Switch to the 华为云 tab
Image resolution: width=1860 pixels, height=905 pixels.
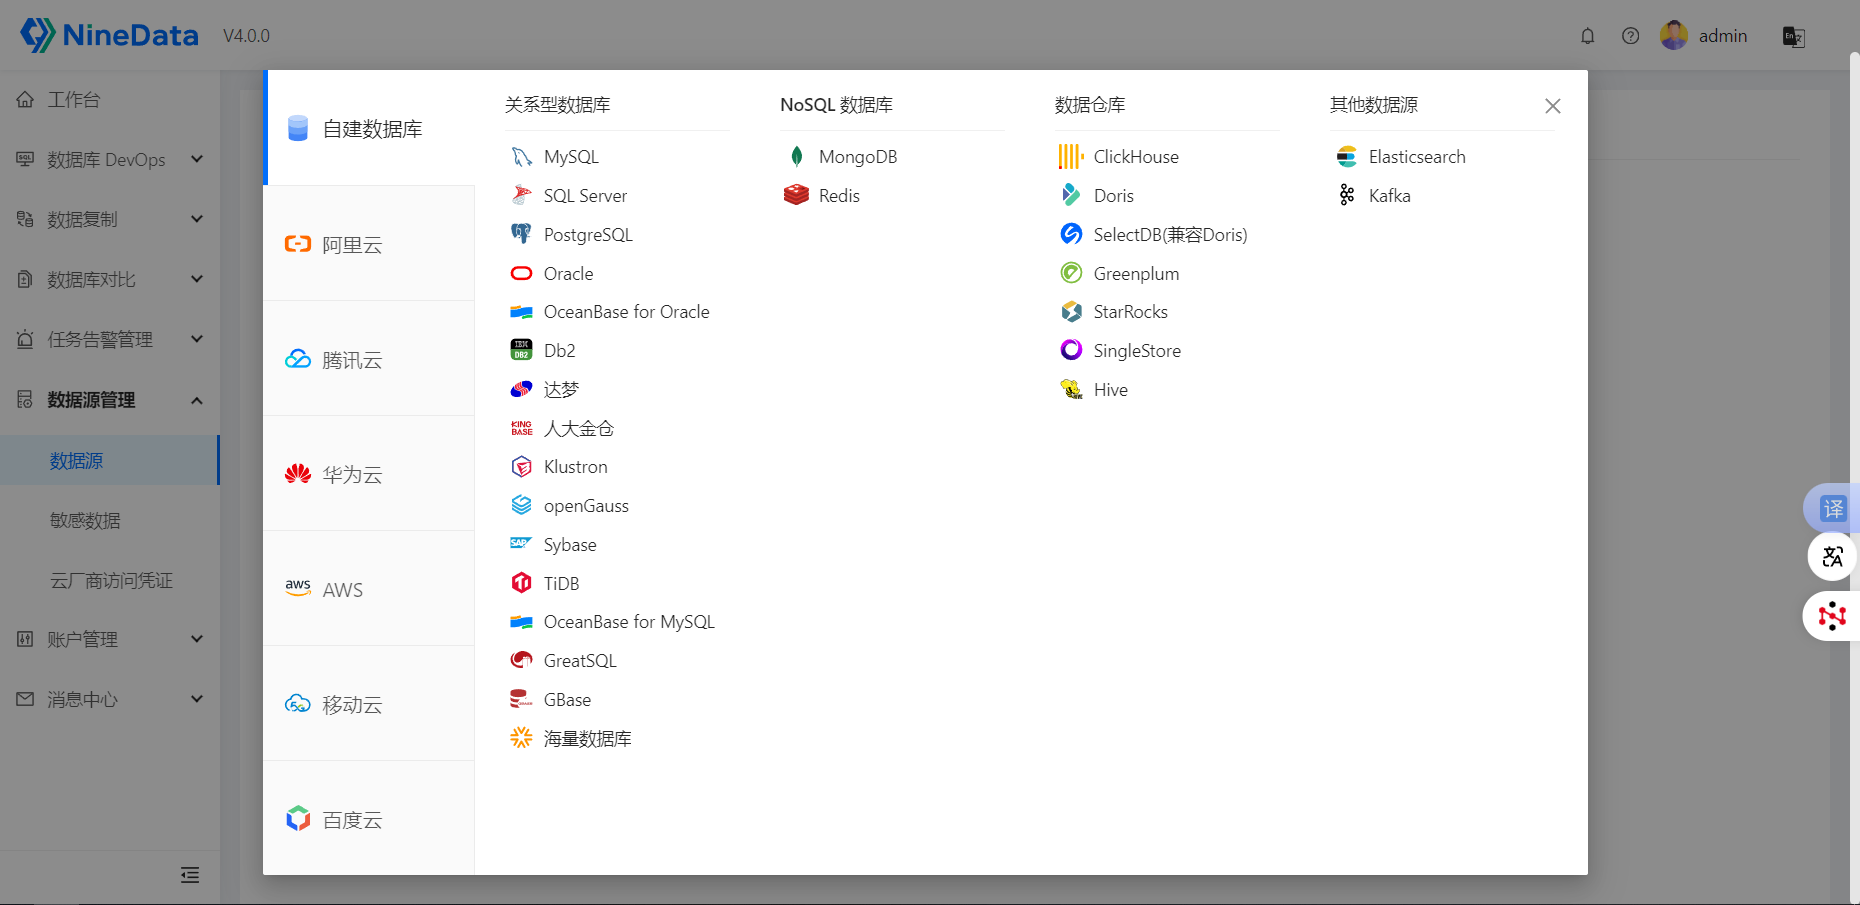370,474
